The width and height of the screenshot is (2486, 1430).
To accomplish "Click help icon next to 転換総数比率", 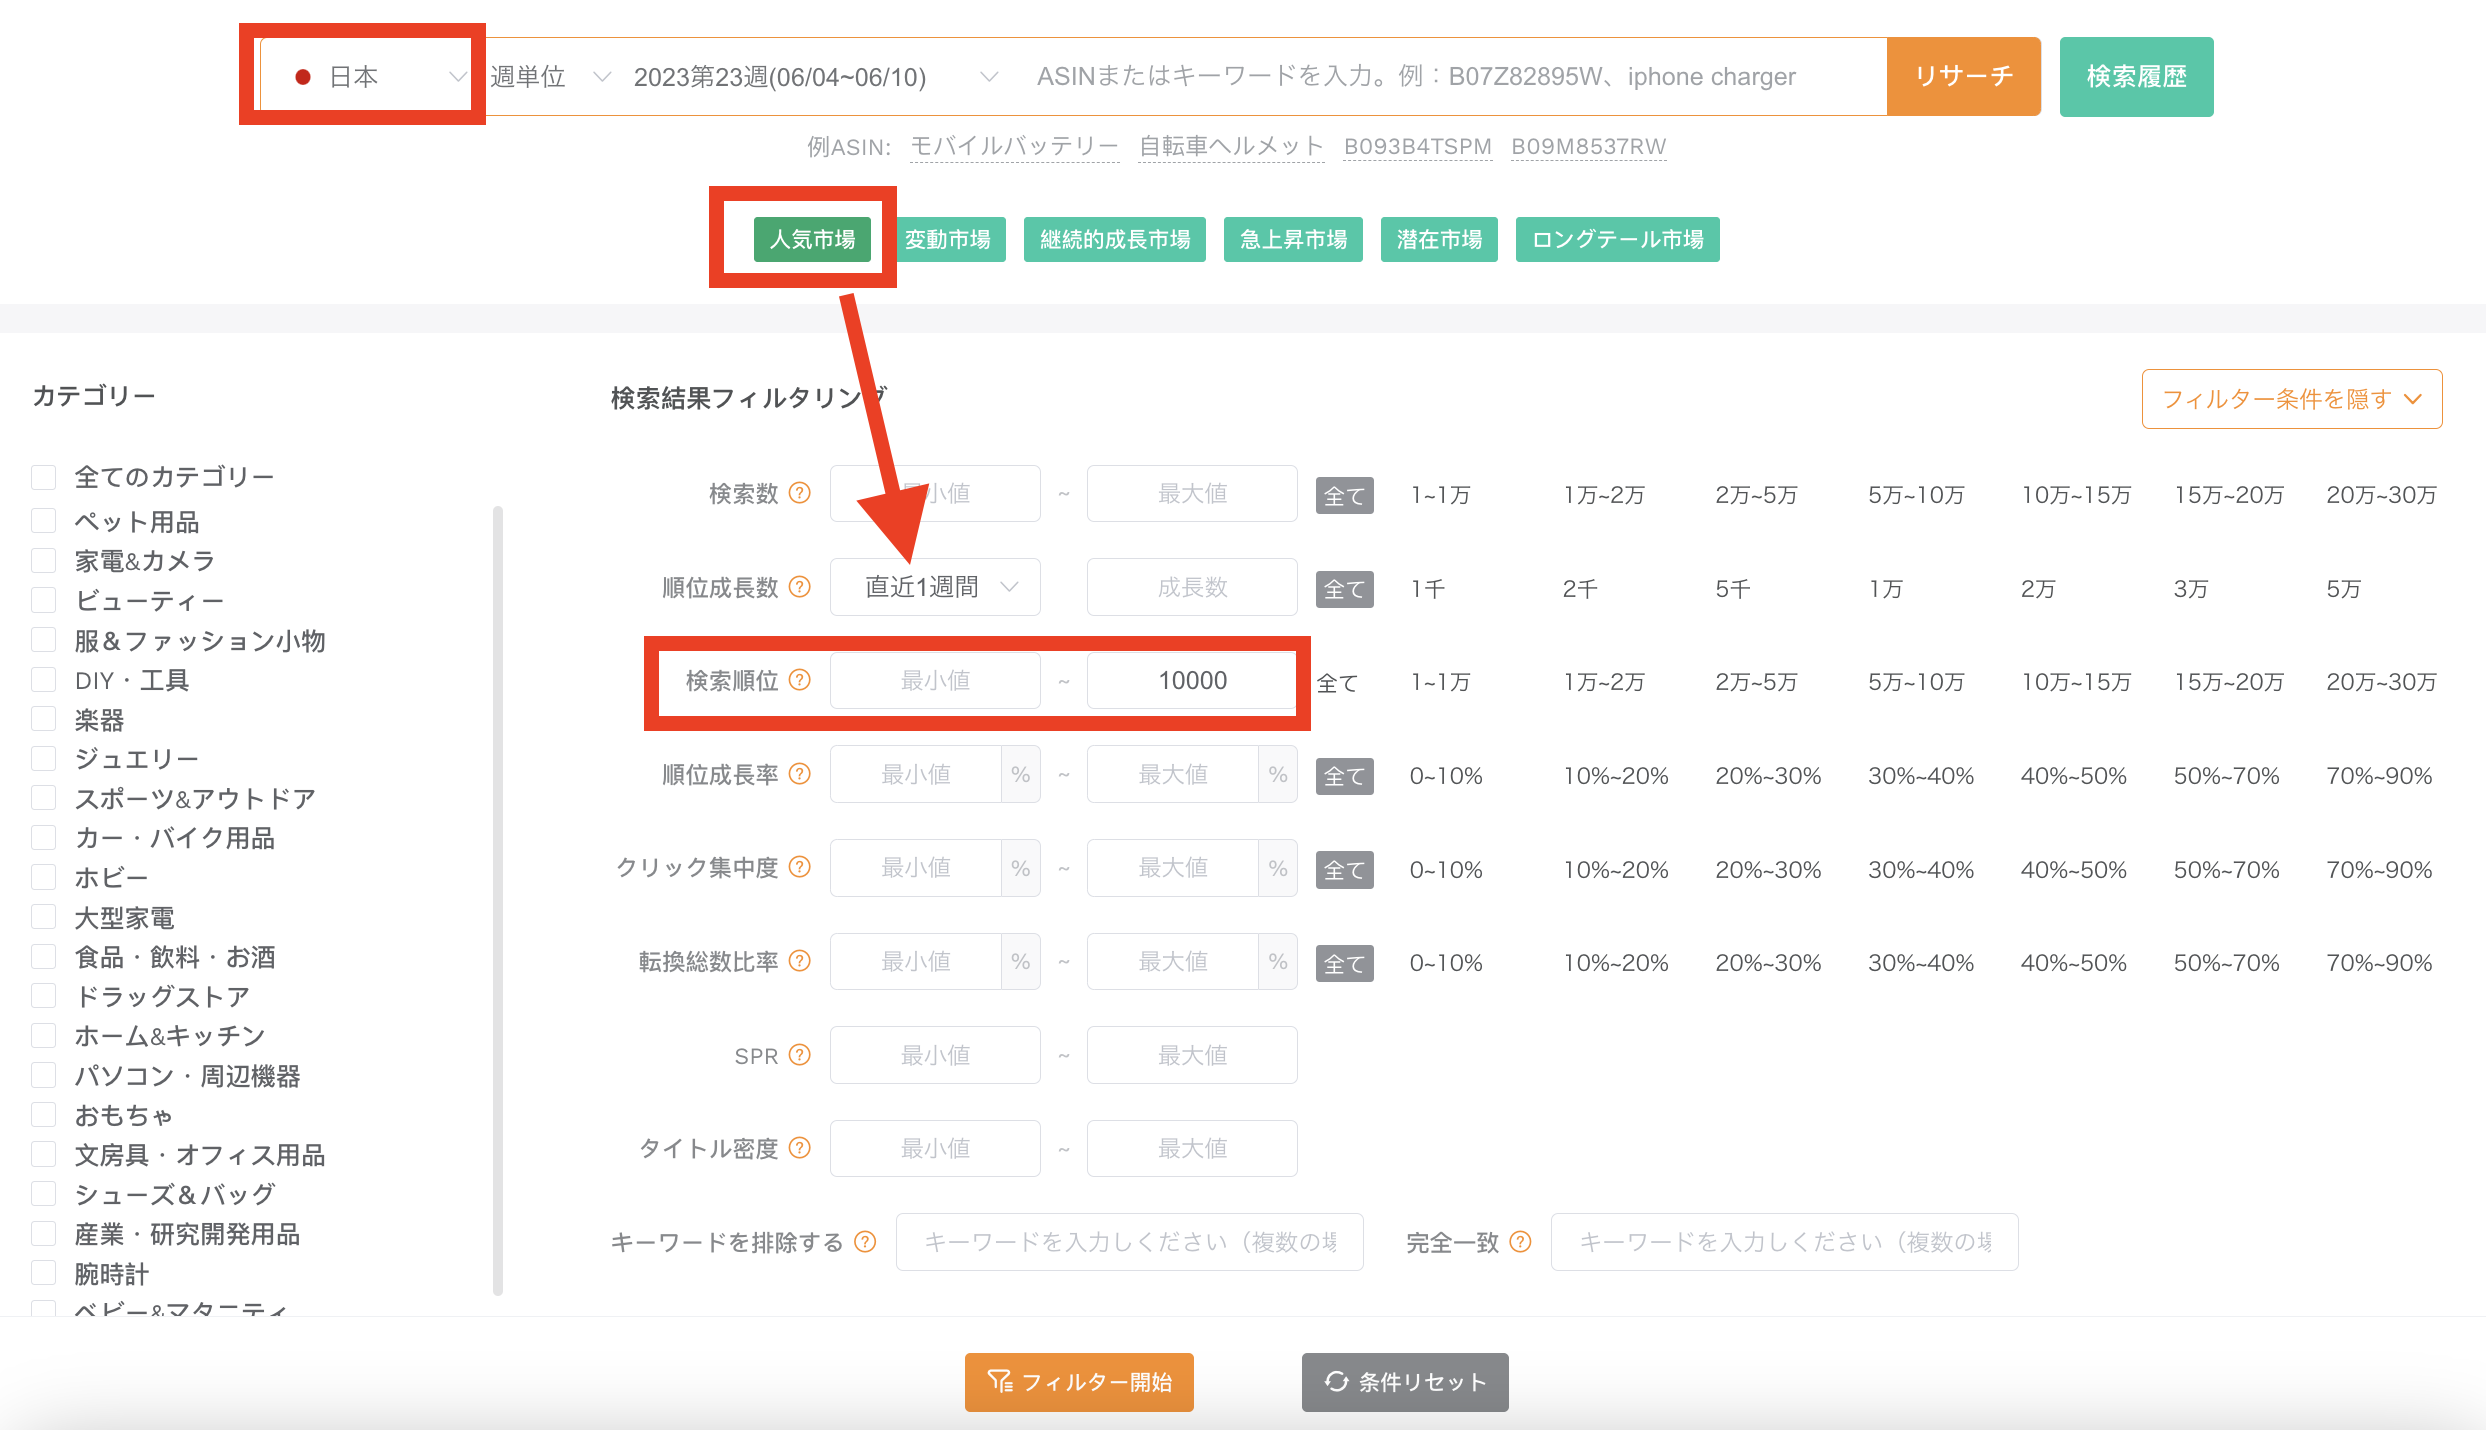I will (799, 961).
